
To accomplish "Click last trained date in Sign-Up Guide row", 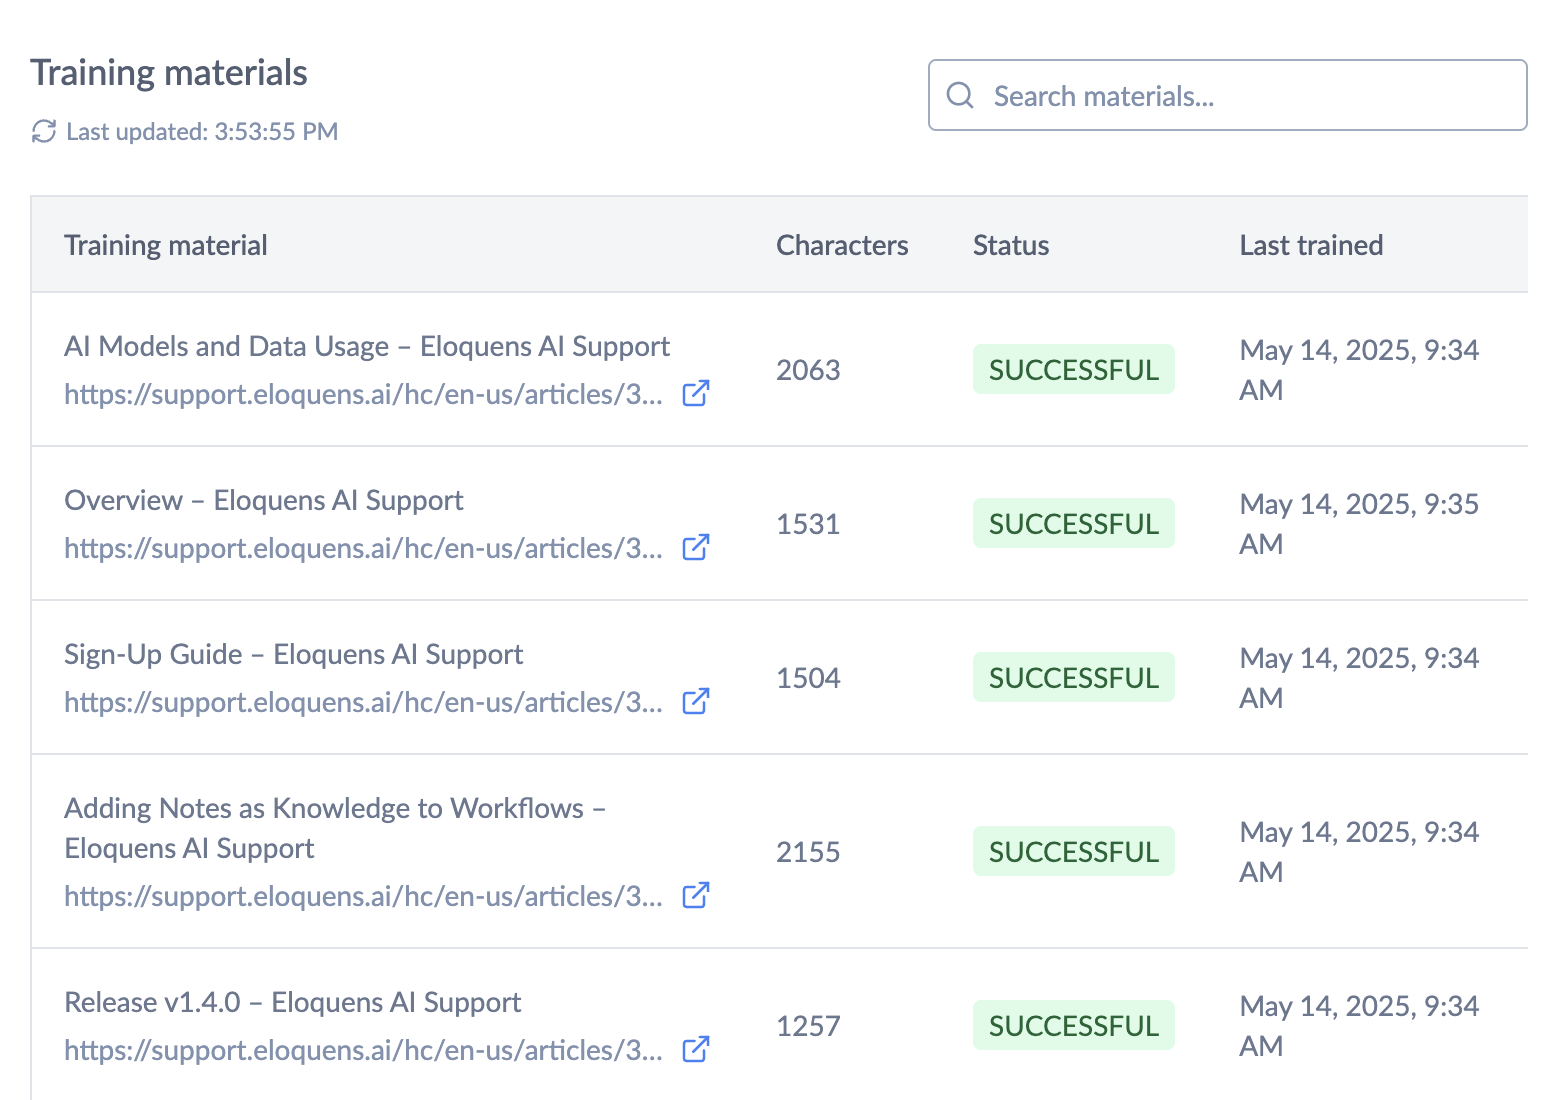I will click(x=1359, y=678).
